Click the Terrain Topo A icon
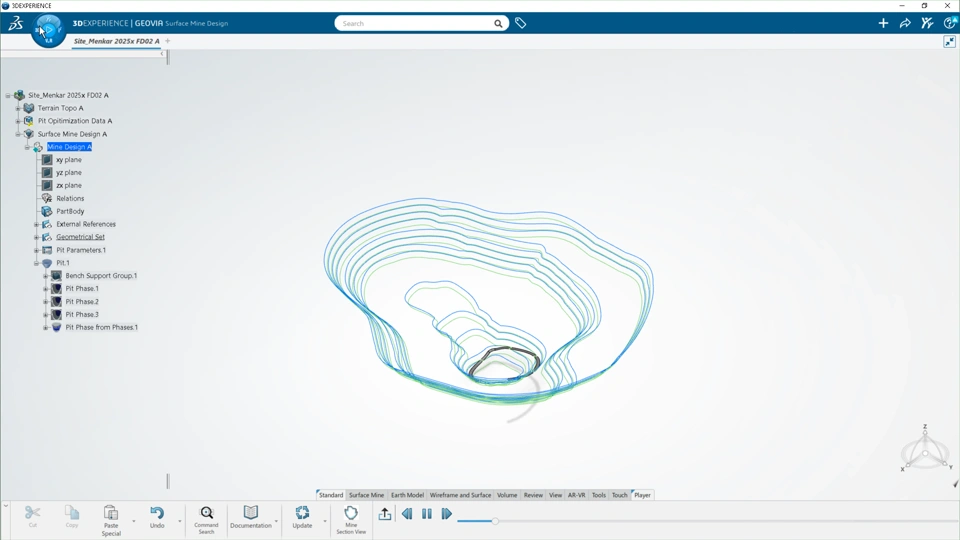This screenshot has height=540, width=960. tap(28, 108)
